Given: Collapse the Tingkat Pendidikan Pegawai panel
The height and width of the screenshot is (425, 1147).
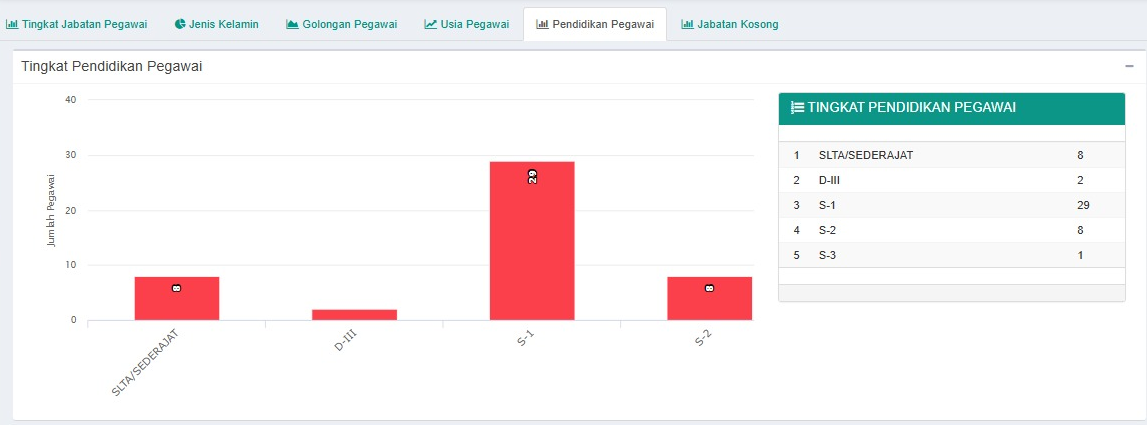Looking at the screenshot, I should pos(1129,65).
